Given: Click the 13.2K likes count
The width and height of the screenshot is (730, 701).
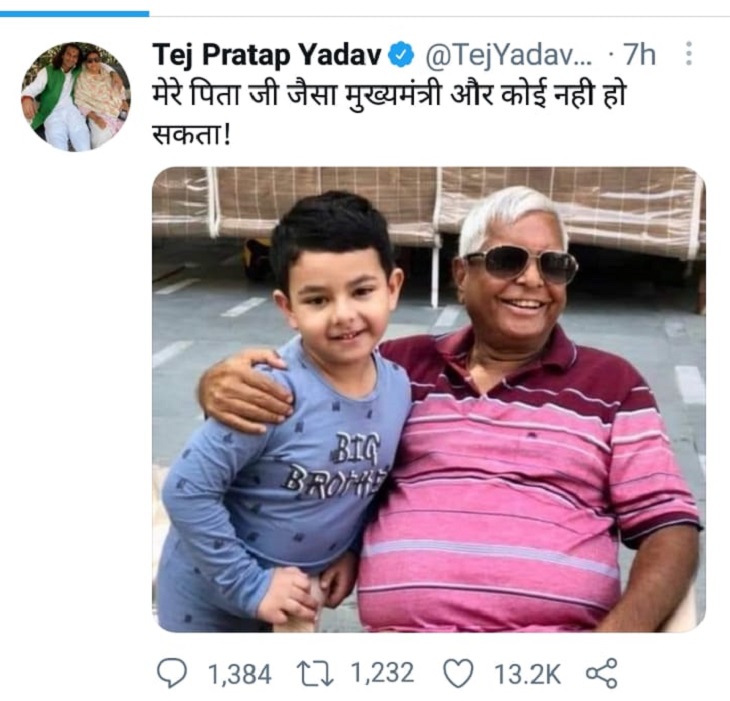Looking at the screenshot, I should click(x=527, y=675).
